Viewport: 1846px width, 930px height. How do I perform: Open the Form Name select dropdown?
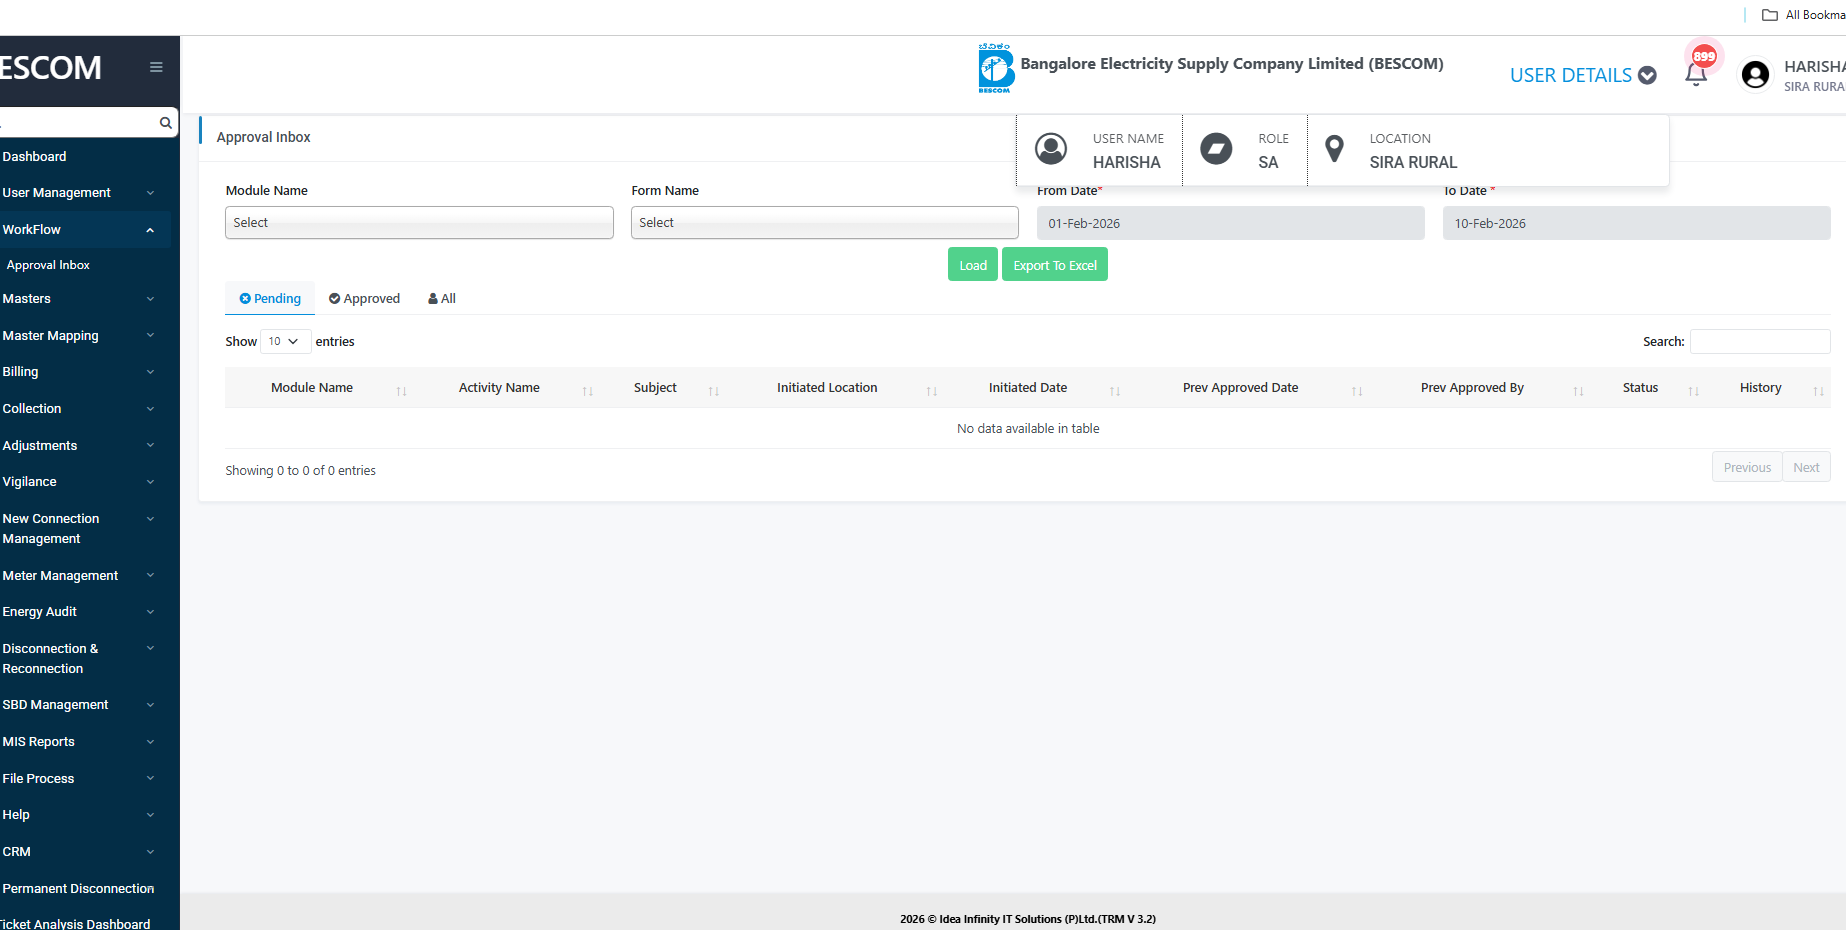825,223
